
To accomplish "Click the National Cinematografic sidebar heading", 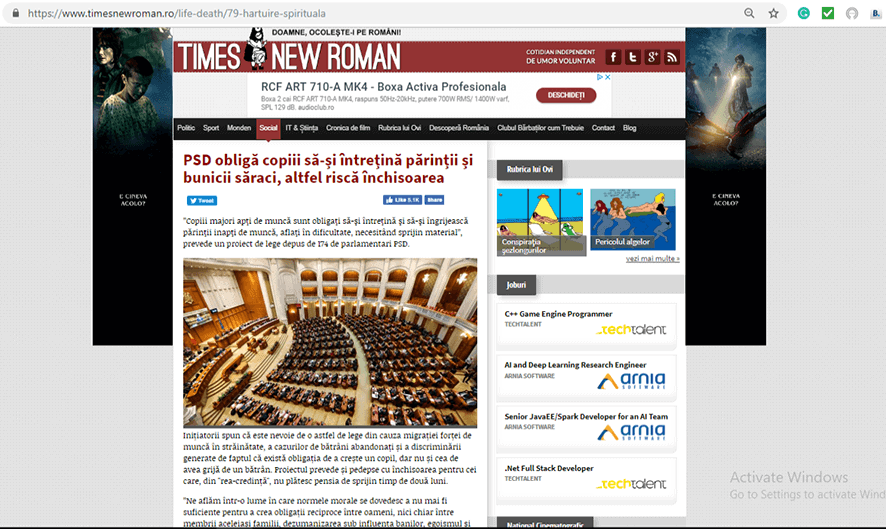I will 545,523.
